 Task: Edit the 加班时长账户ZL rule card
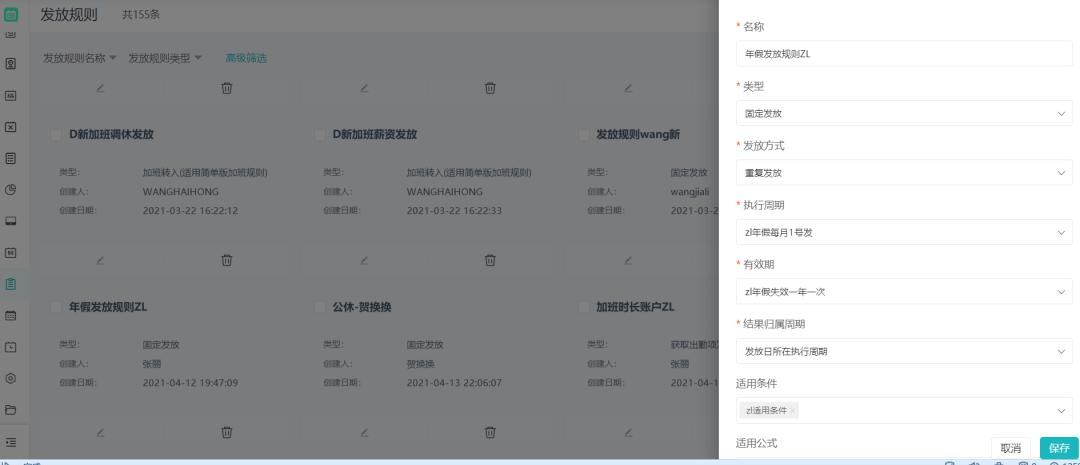pyautogui.click(x=627, y=433)
